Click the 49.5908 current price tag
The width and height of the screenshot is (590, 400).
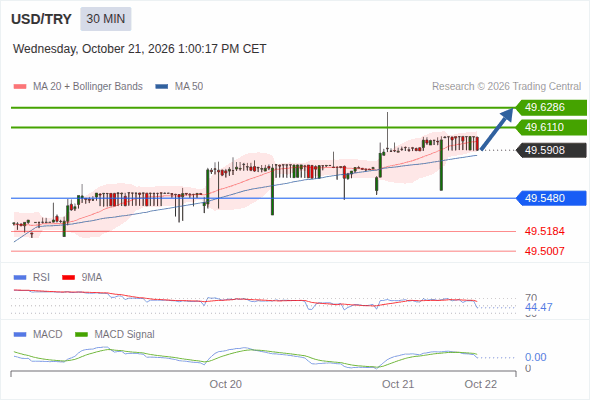[551, 150]
